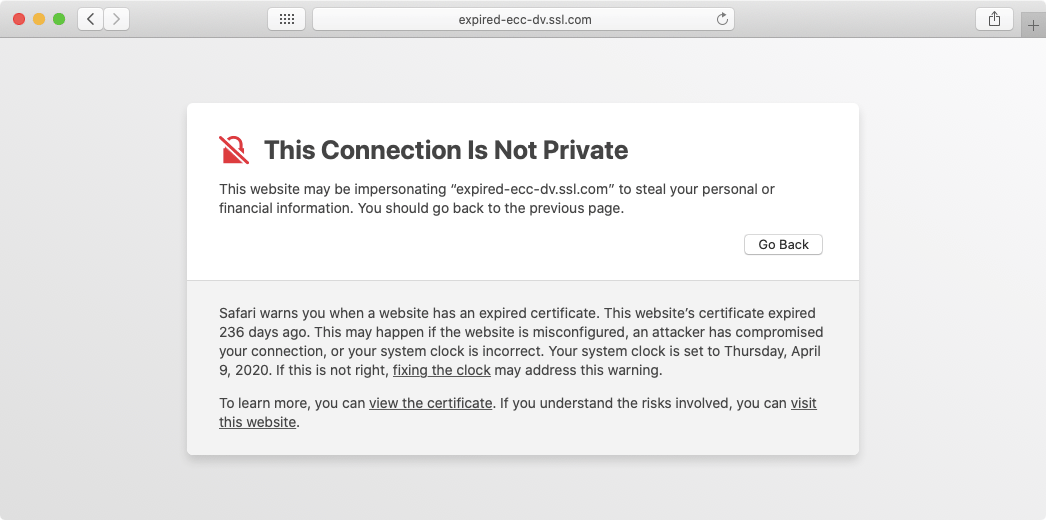Click the red crossed-out lock warning icon
This screenshot has height=520, width=1046.
pyautogui.click(x=234, y=150)
